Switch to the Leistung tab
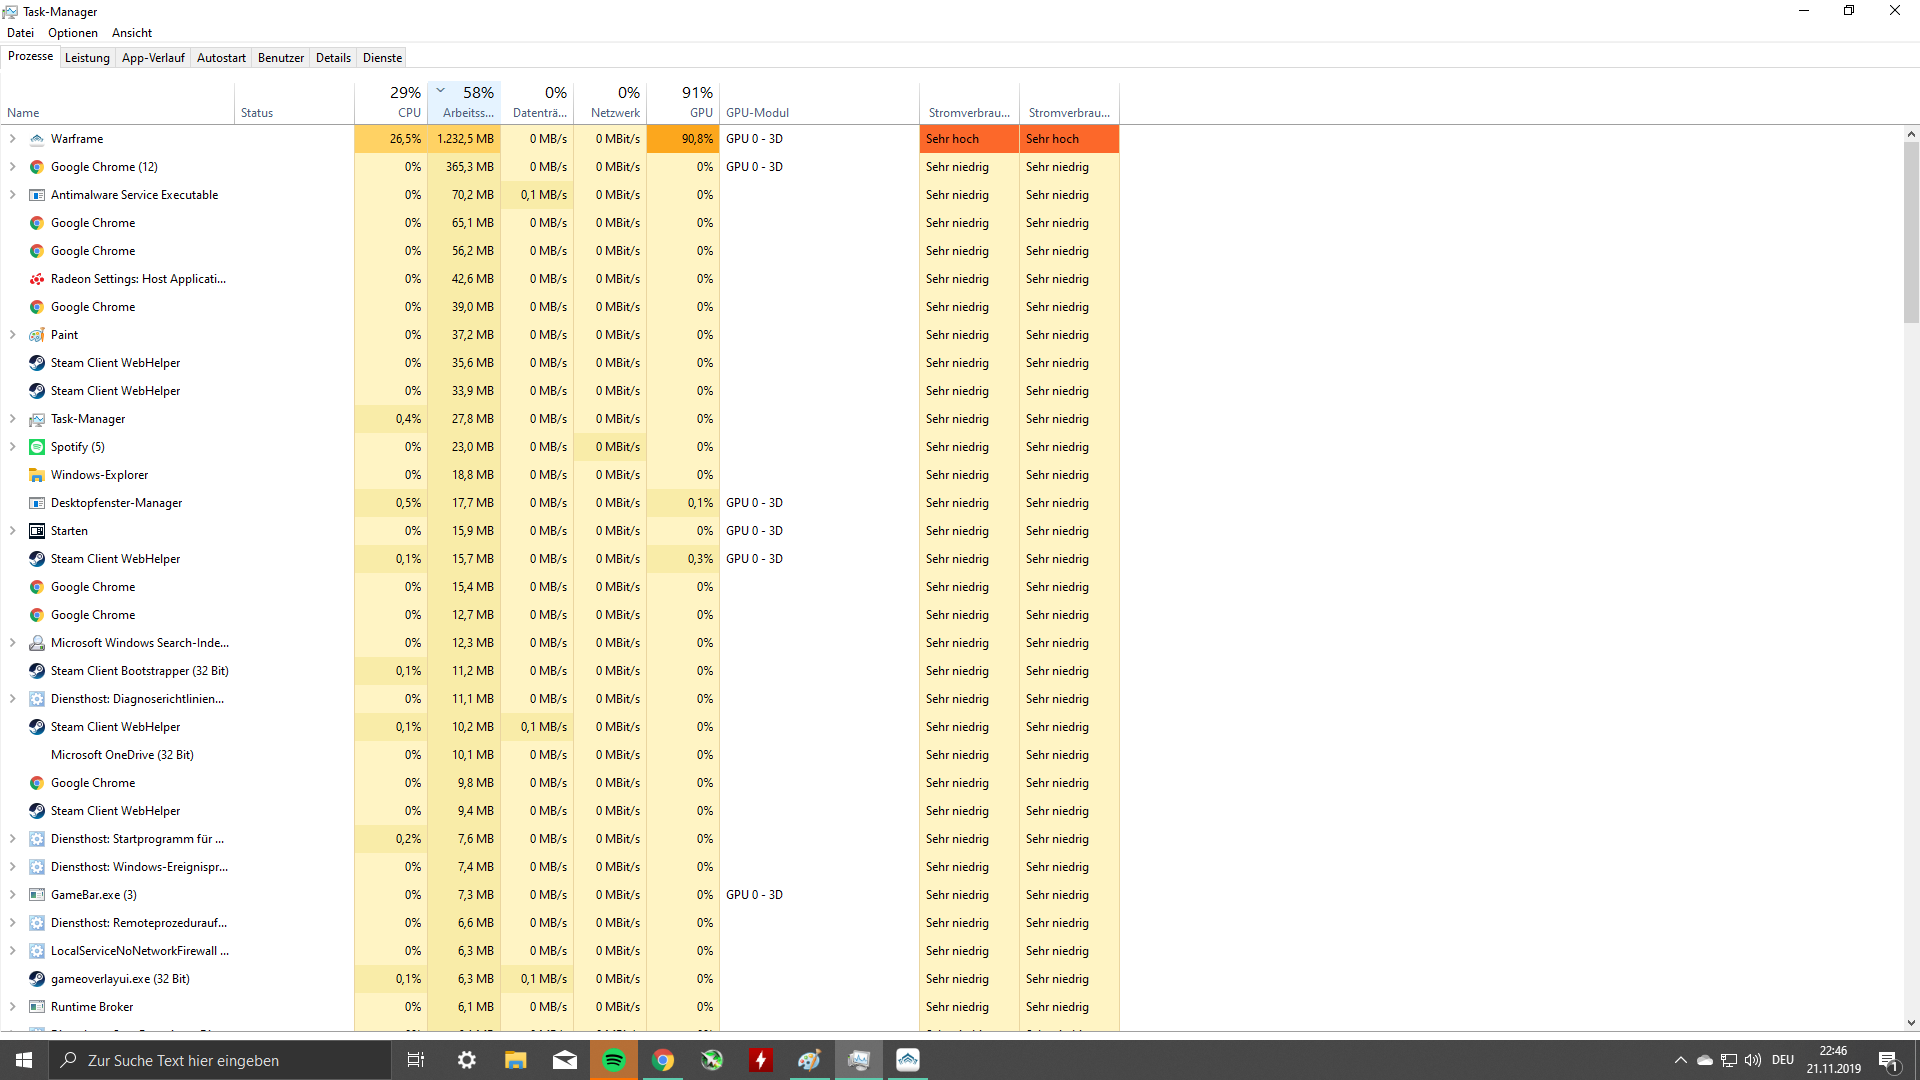The image size is (1920, 1080). (87, 58)
